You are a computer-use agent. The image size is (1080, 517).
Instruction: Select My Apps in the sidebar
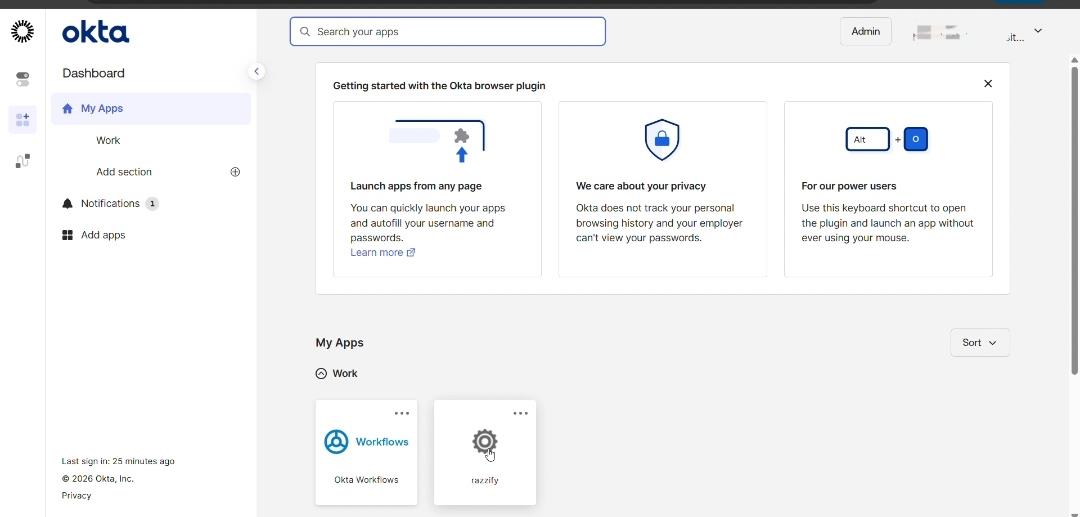tap(151, 108)
